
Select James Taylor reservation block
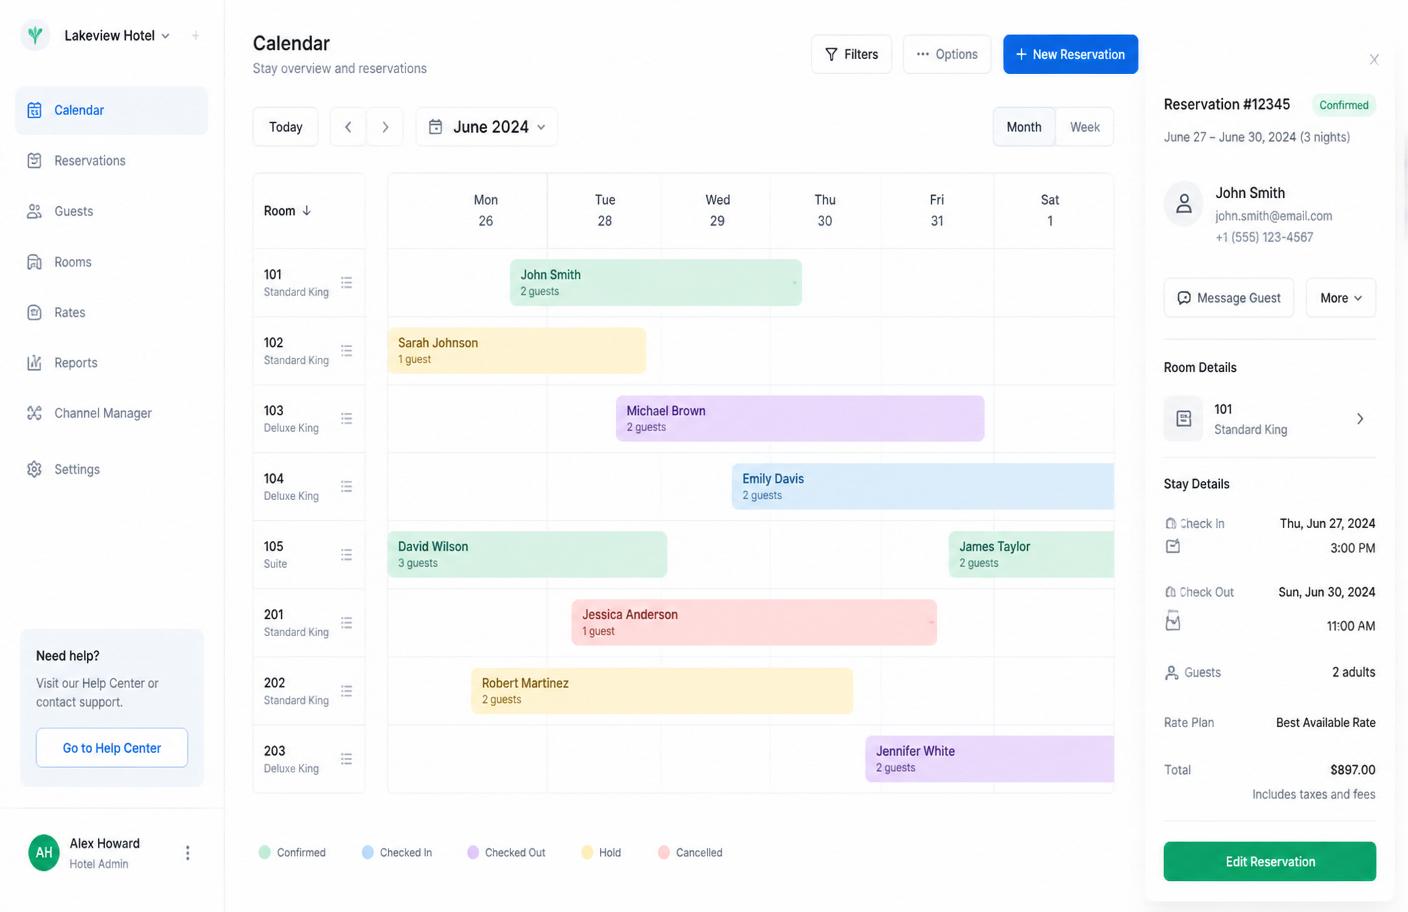click(1031, 554)
